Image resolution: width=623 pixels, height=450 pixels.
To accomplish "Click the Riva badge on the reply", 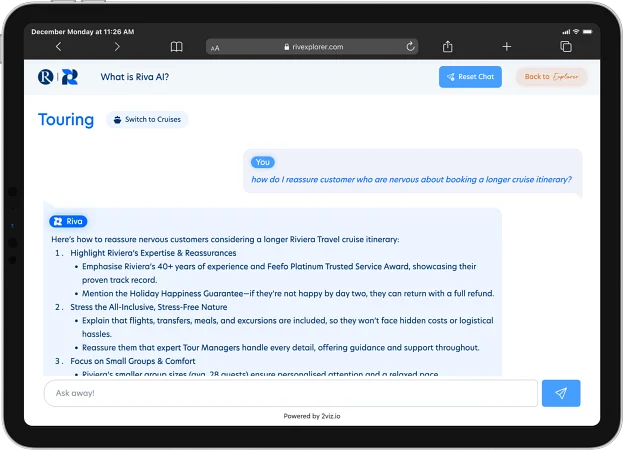I will [68, 221].
